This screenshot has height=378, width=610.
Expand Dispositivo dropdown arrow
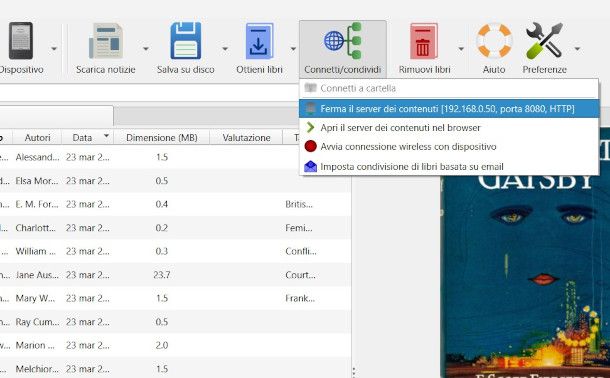pos(54,49)
